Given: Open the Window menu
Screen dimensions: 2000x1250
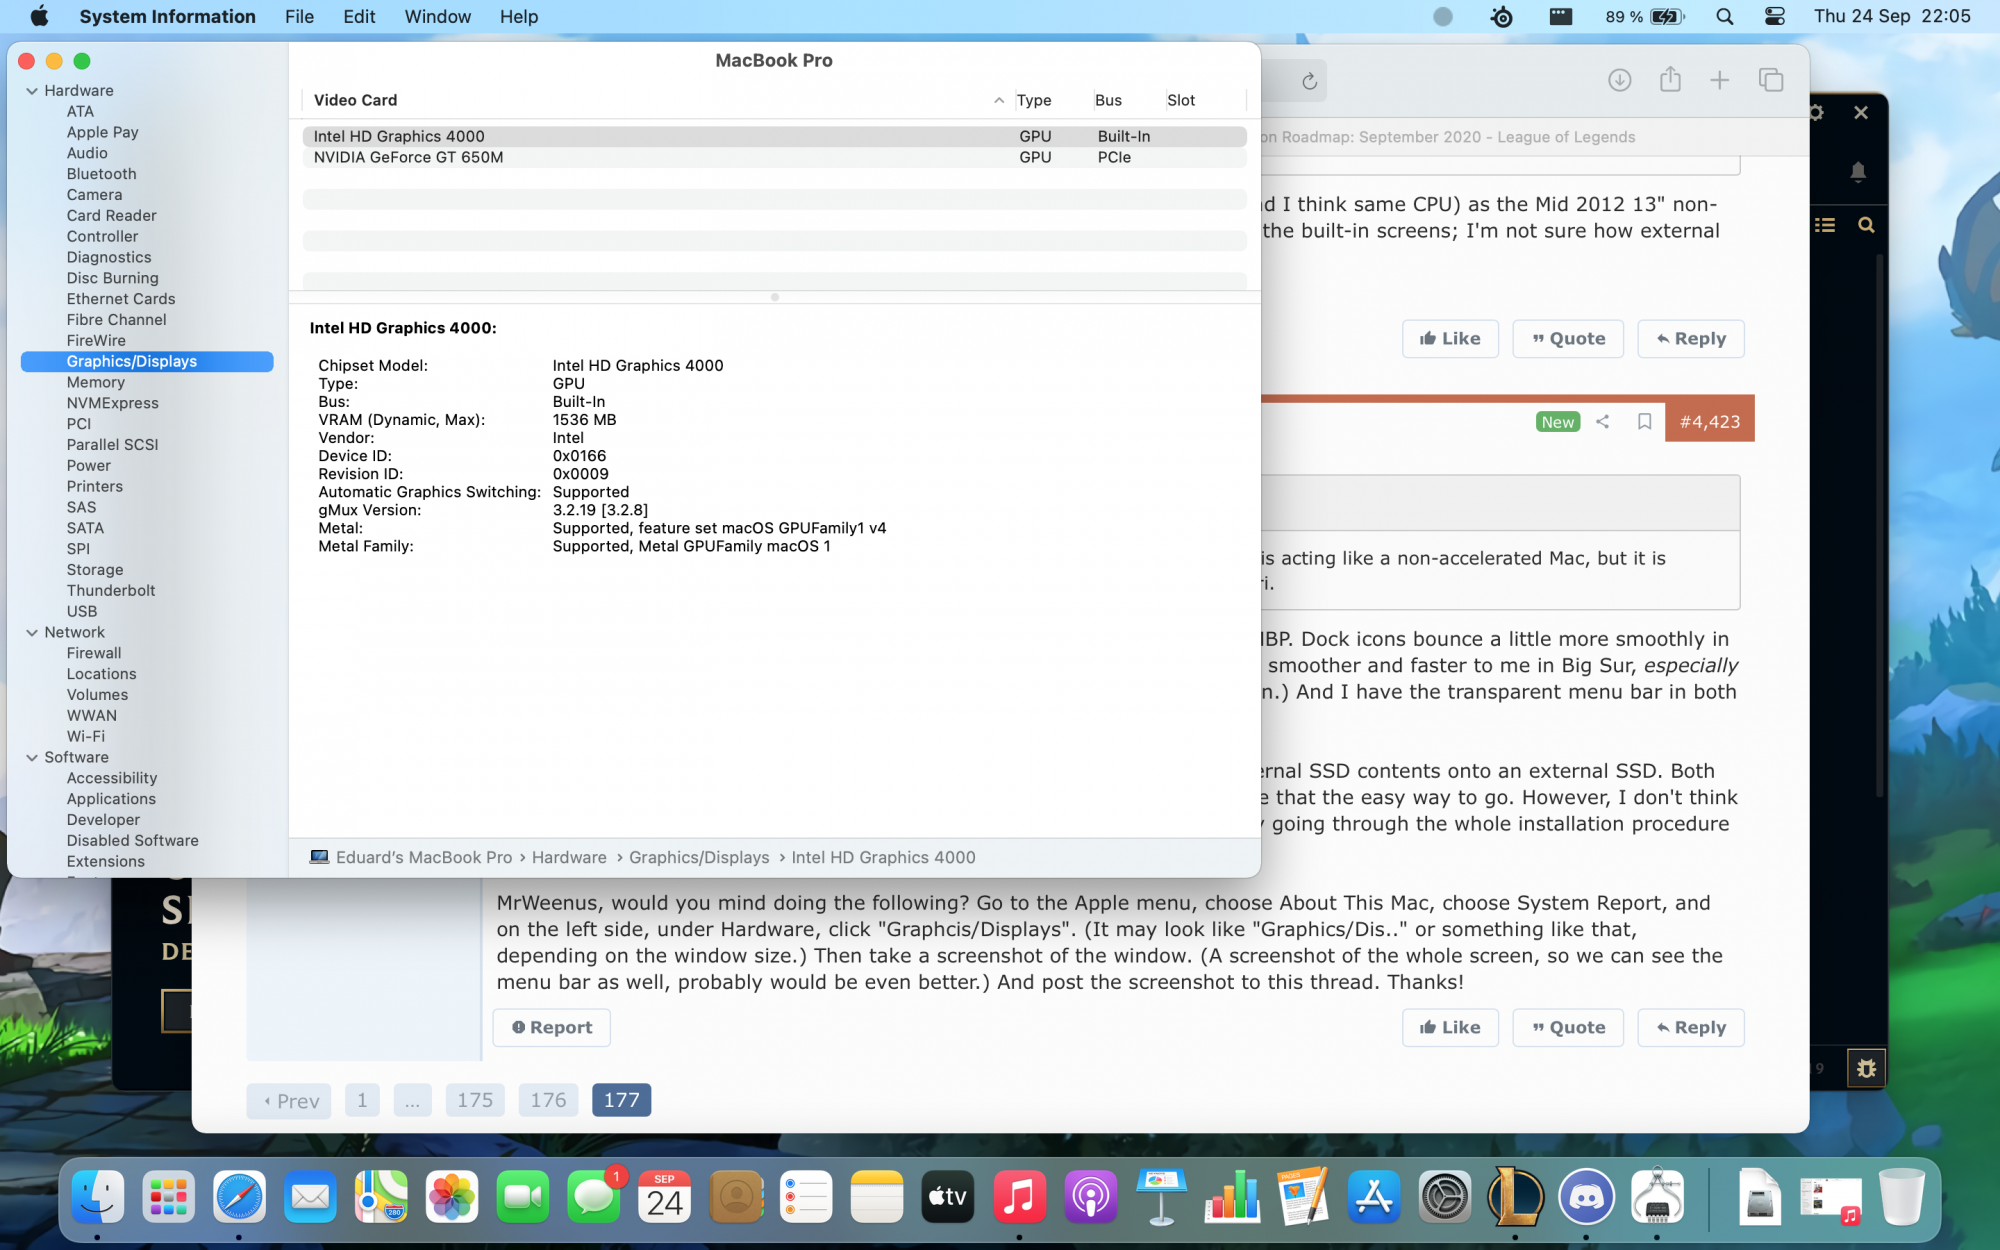Looking at the screenshot, I should tap(437, 16).
